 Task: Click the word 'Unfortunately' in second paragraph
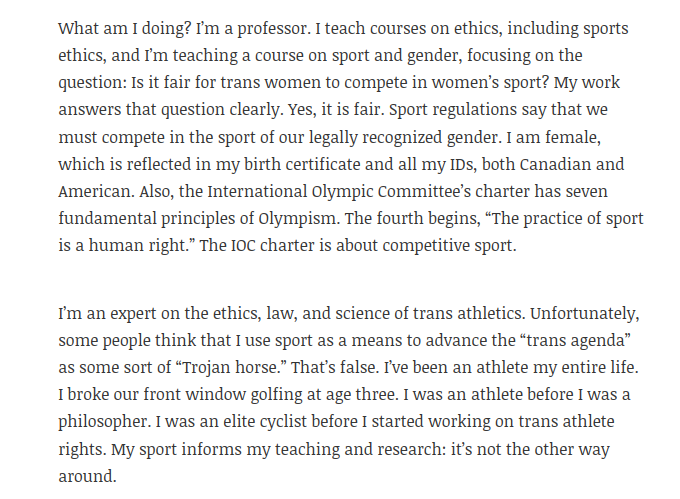(584, 313)
